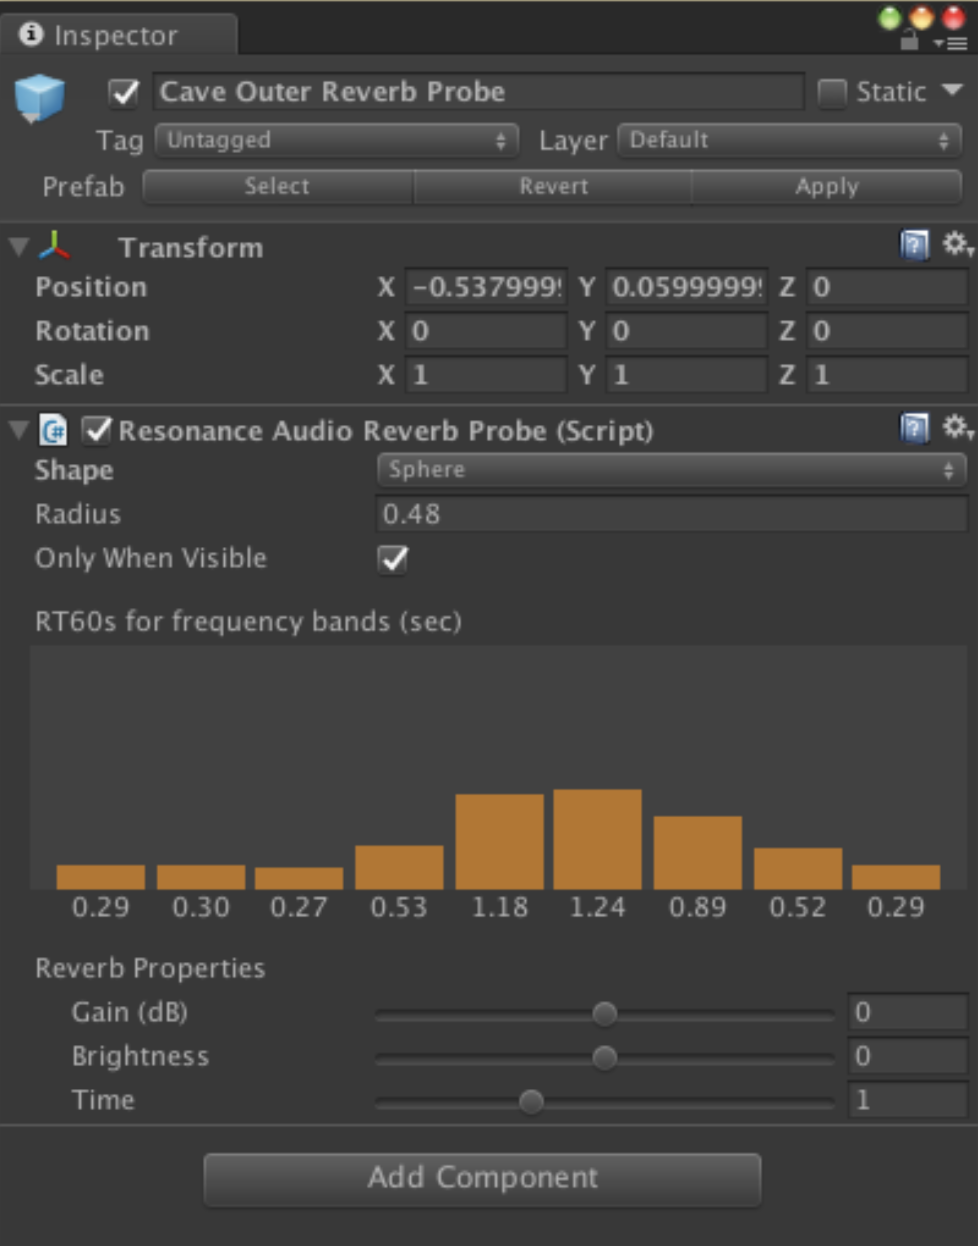Open Transform component help reference icon
Image resolution: width=978 pixels, height=1246 pixels.
pyautogui.click(x=914, y=245)
